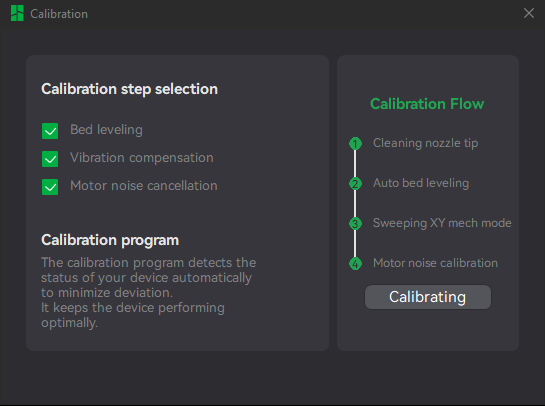
Task: Close the Calibration dialog
Action: click(529, 13)
